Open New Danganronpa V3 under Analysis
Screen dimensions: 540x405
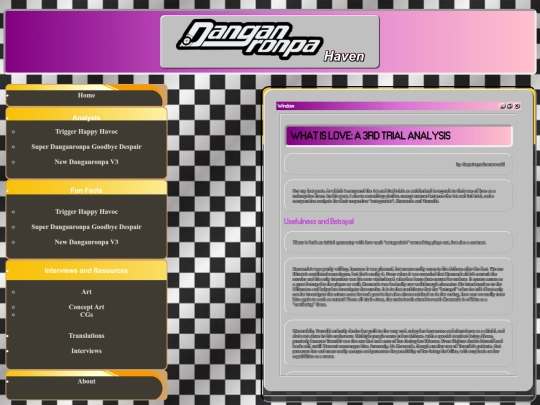86,162
